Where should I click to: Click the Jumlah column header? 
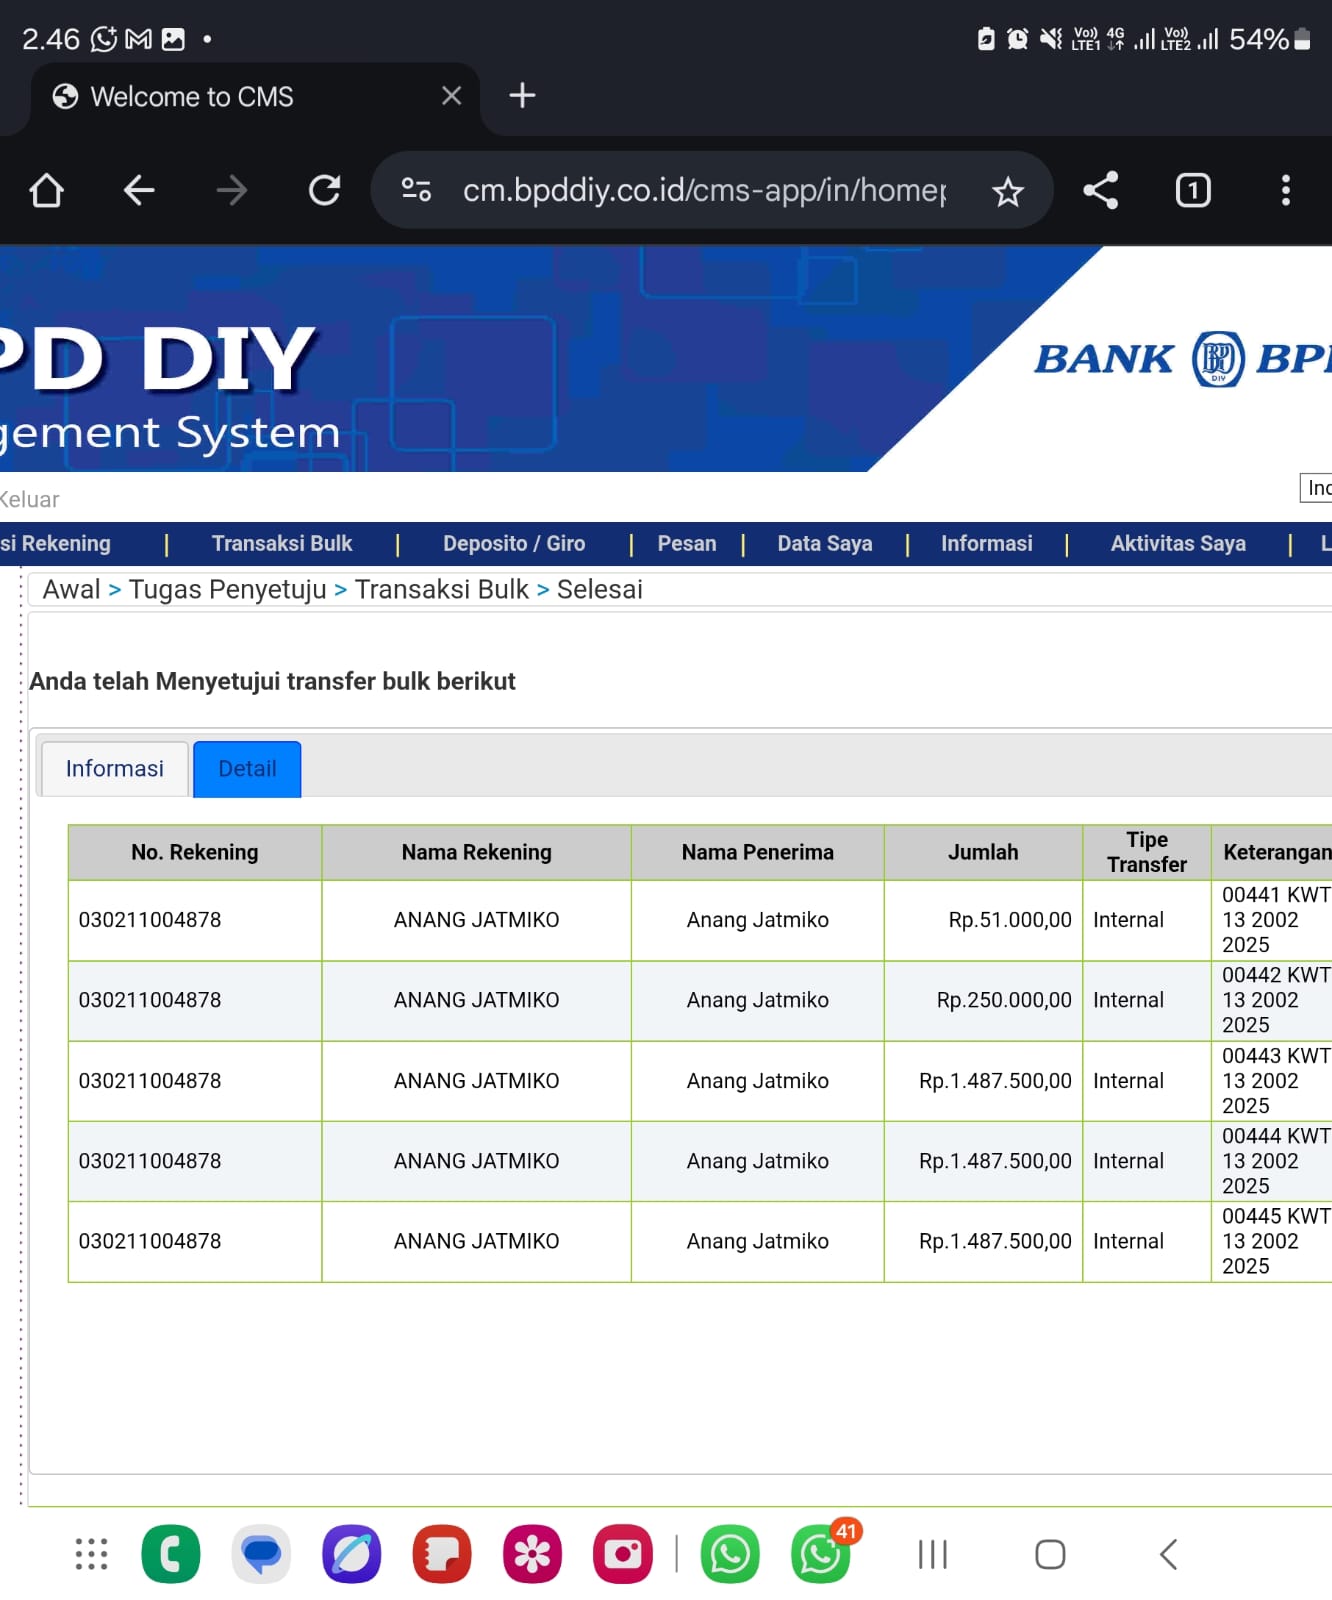click(x=983, y=853)
